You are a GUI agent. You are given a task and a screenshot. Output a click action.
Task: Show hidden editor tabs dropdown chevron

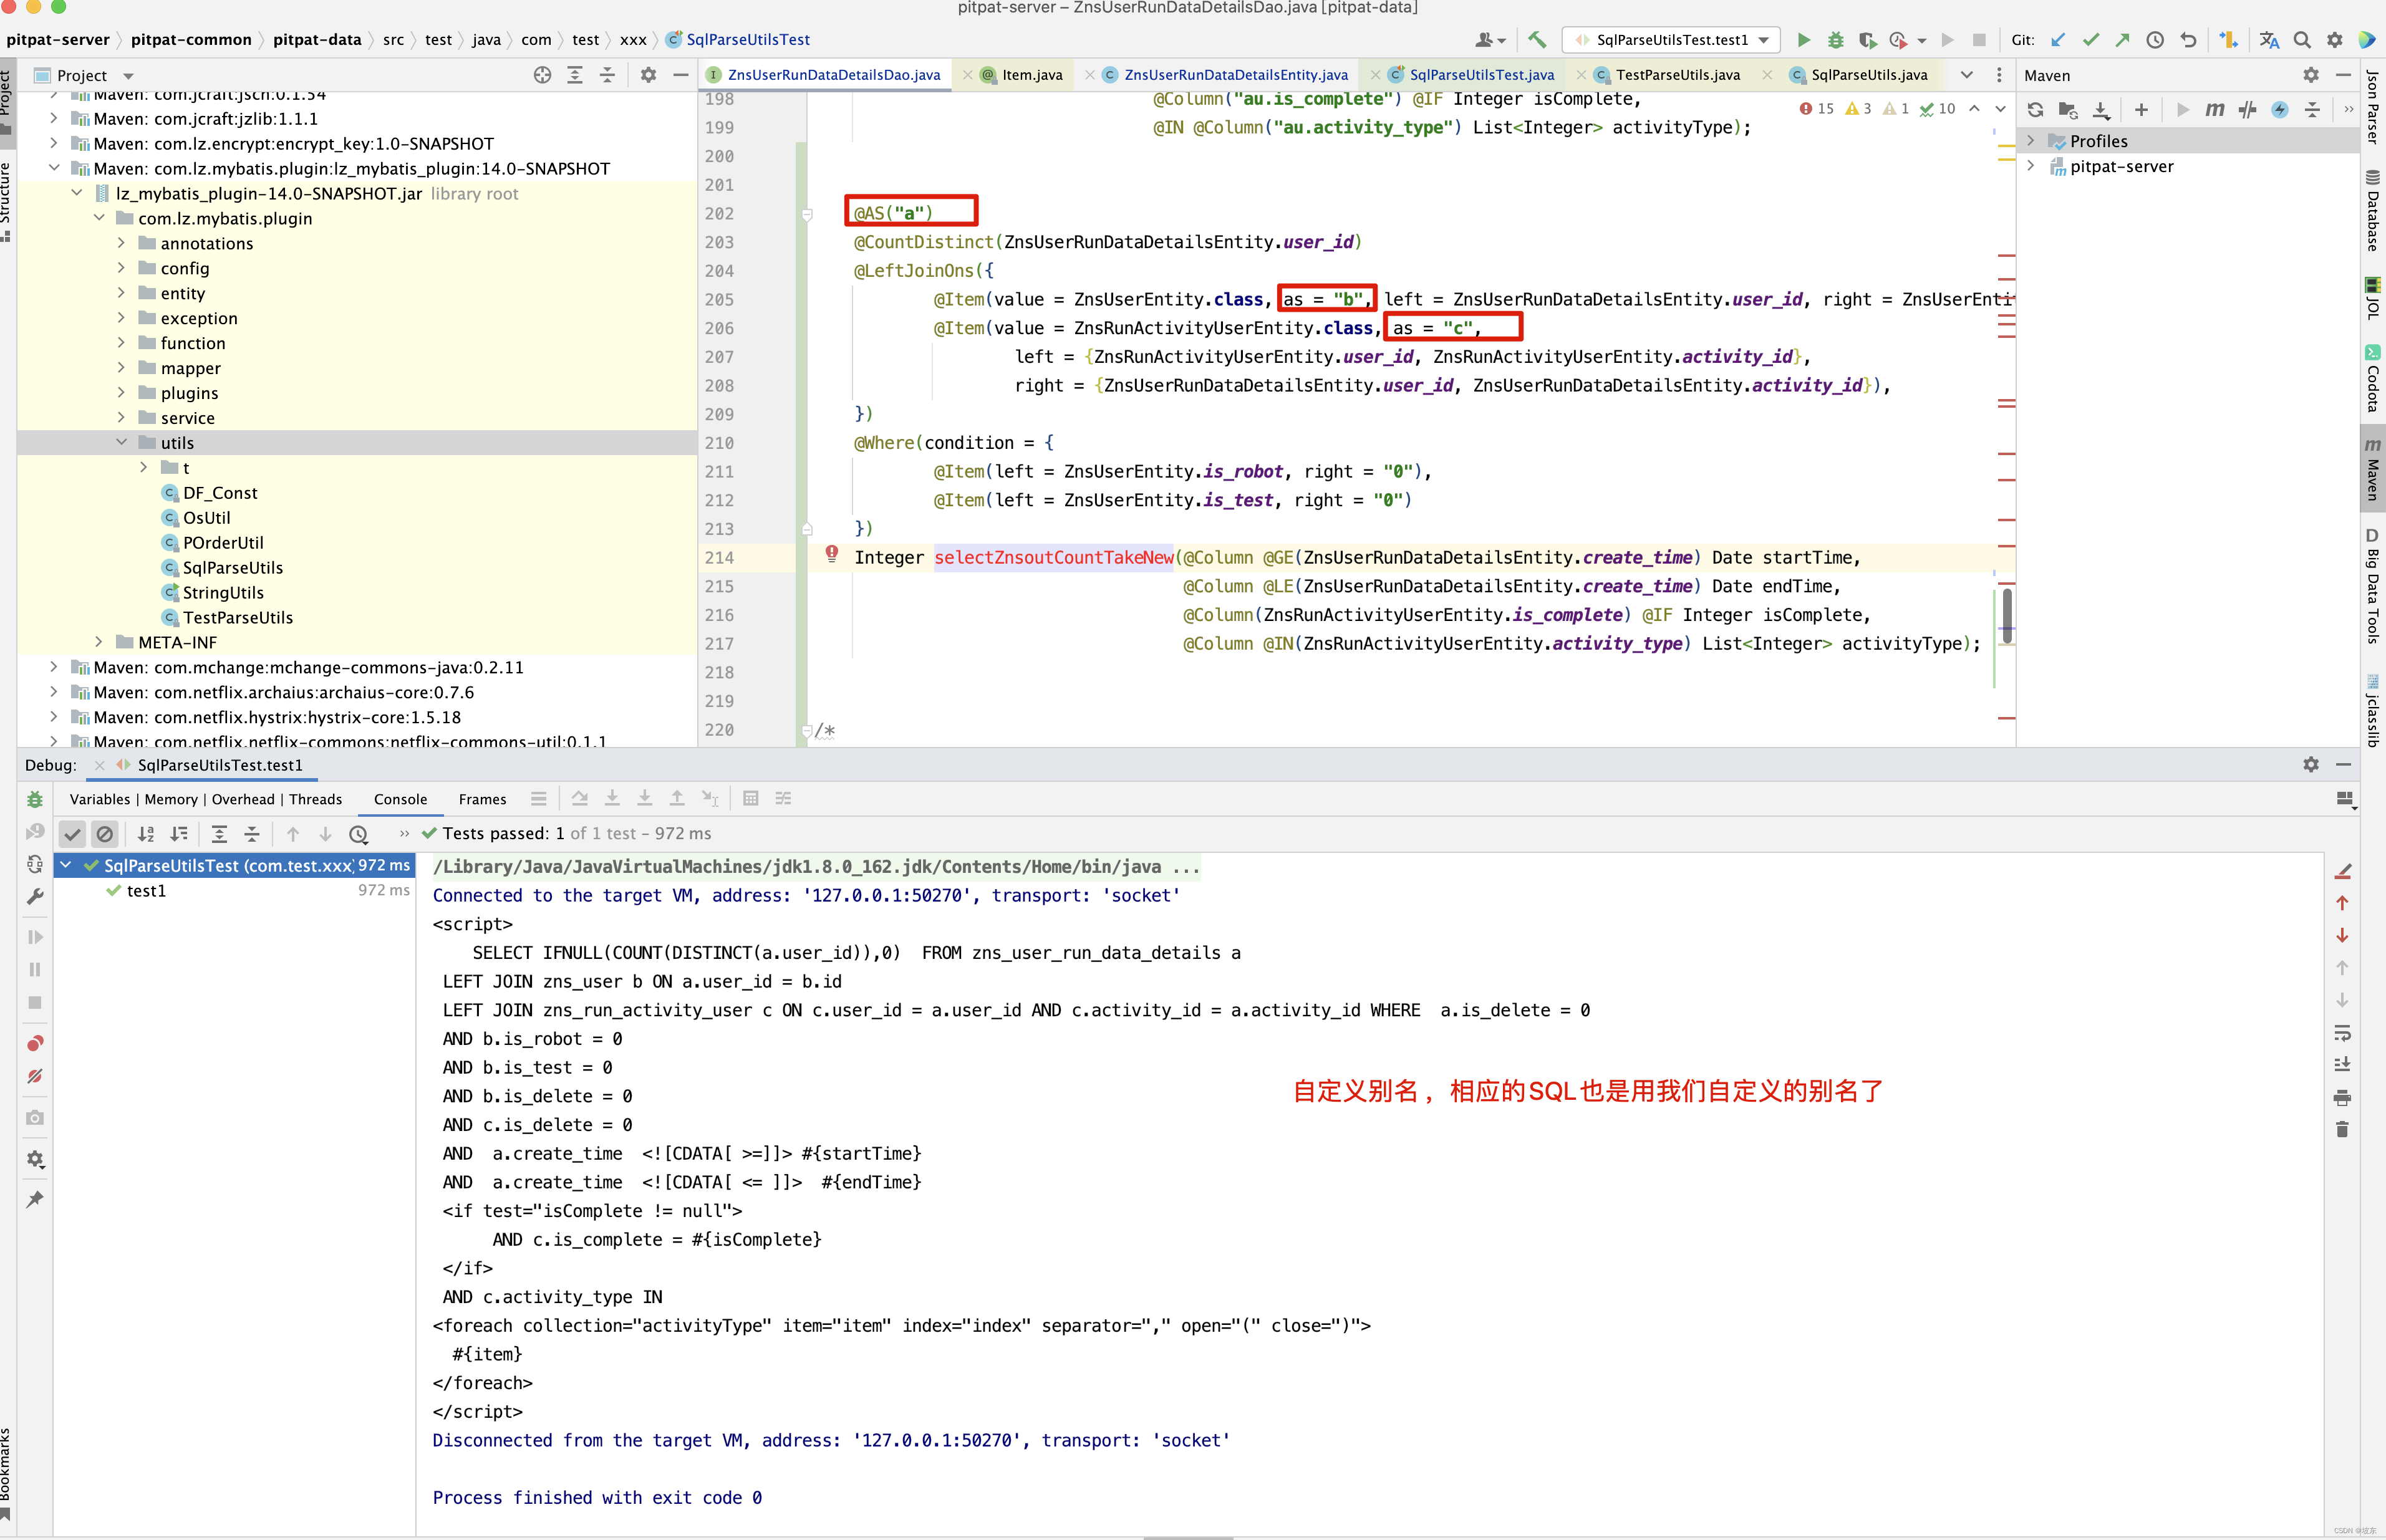point(1966,75)
